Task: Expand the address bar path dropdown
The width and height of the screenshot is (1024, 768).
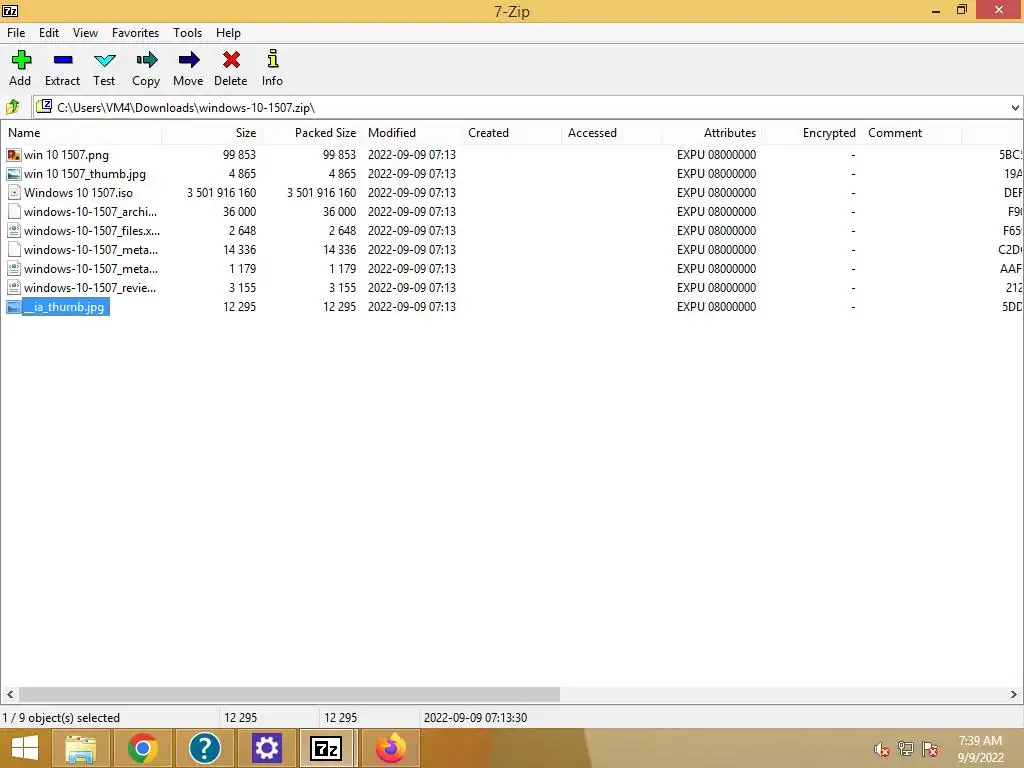Action: tap(1015, 107)
